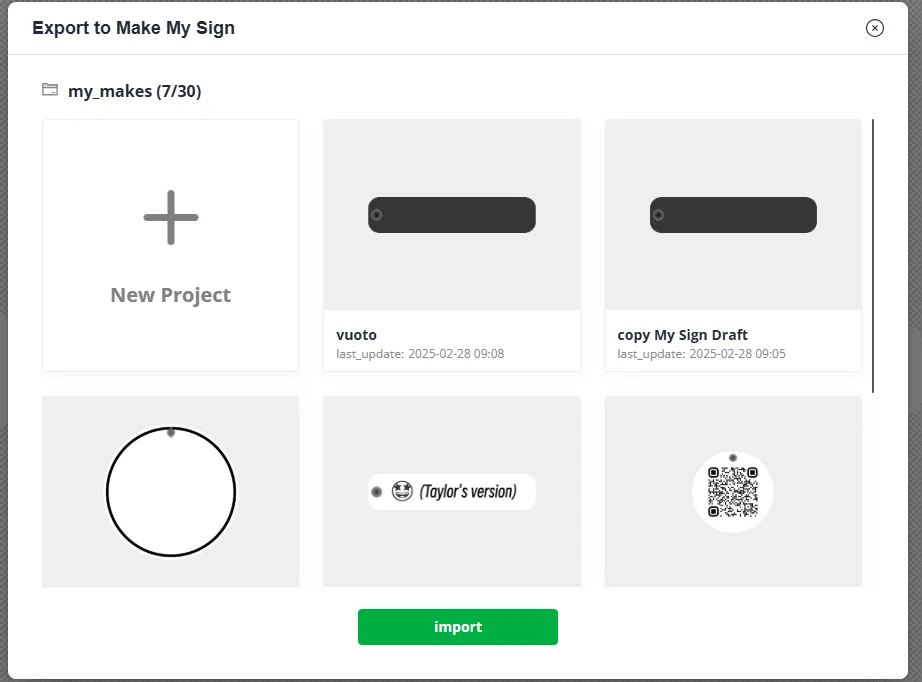The image size is (922, 682).
Task: Click the copy My Sign Draft title
Action: tap(683, 335)
